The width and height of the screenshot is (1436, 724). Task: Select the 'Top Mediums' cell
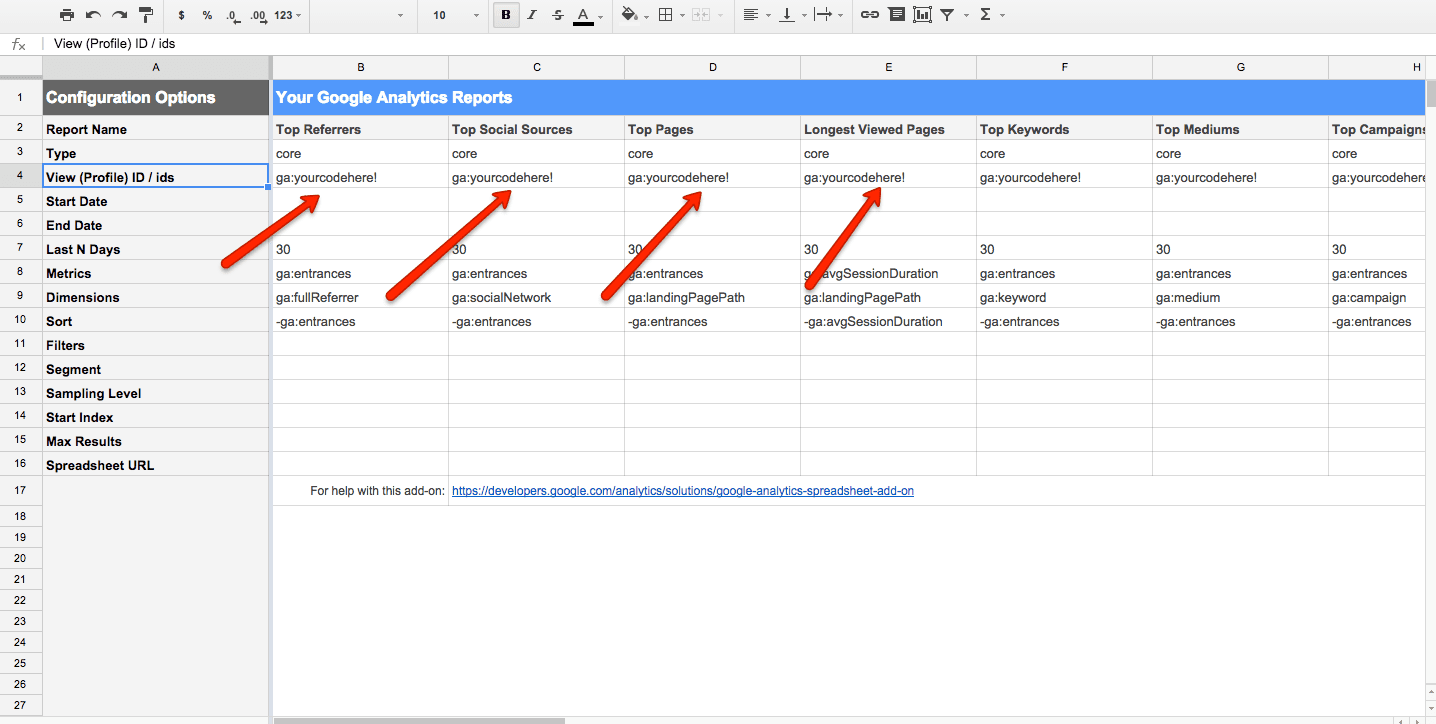(x=1240, y=129)
